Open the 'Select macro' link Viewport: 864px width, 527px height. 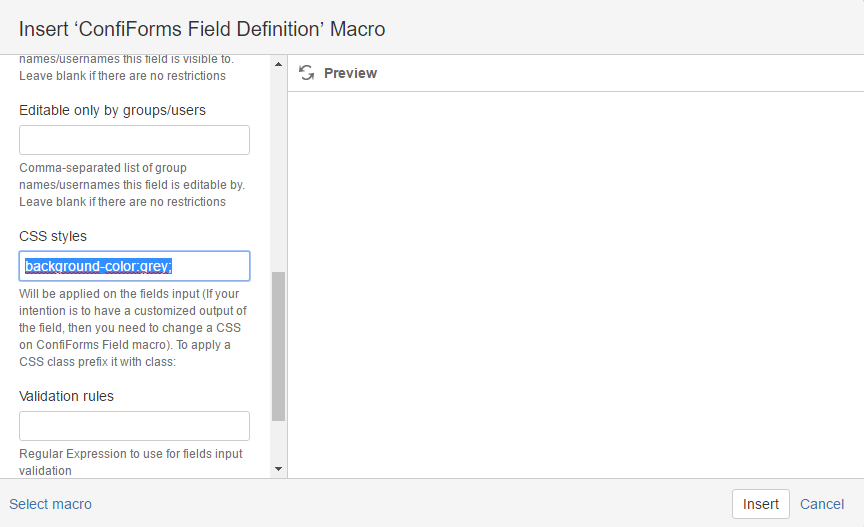tap(51, 504)
